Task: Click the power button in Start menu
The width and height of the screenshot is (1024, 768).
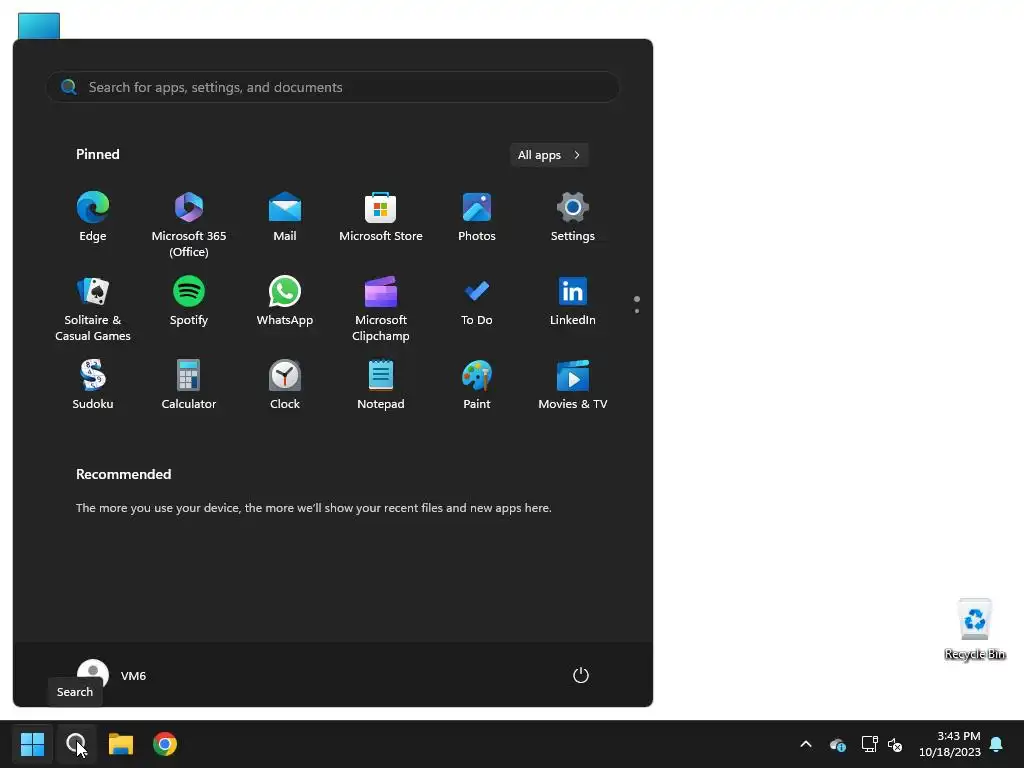Action: coord(581,675)
